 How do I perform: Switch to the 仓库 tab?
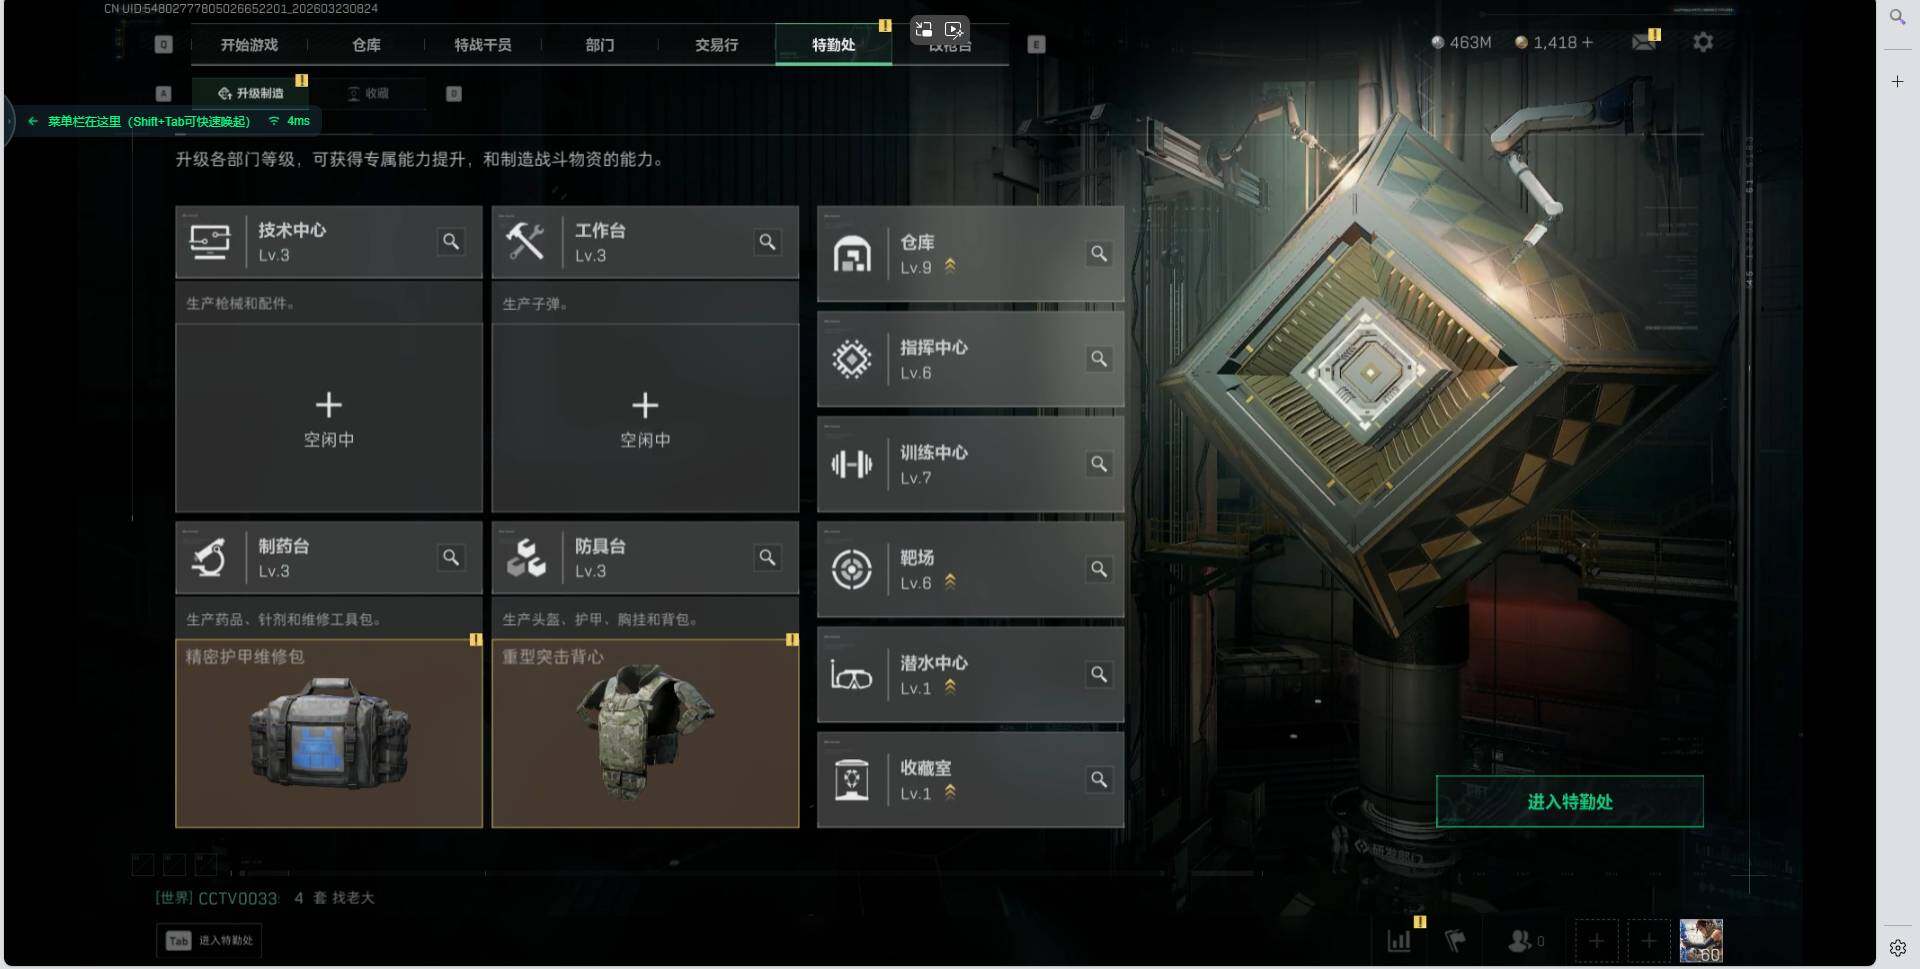pos(366,45)
